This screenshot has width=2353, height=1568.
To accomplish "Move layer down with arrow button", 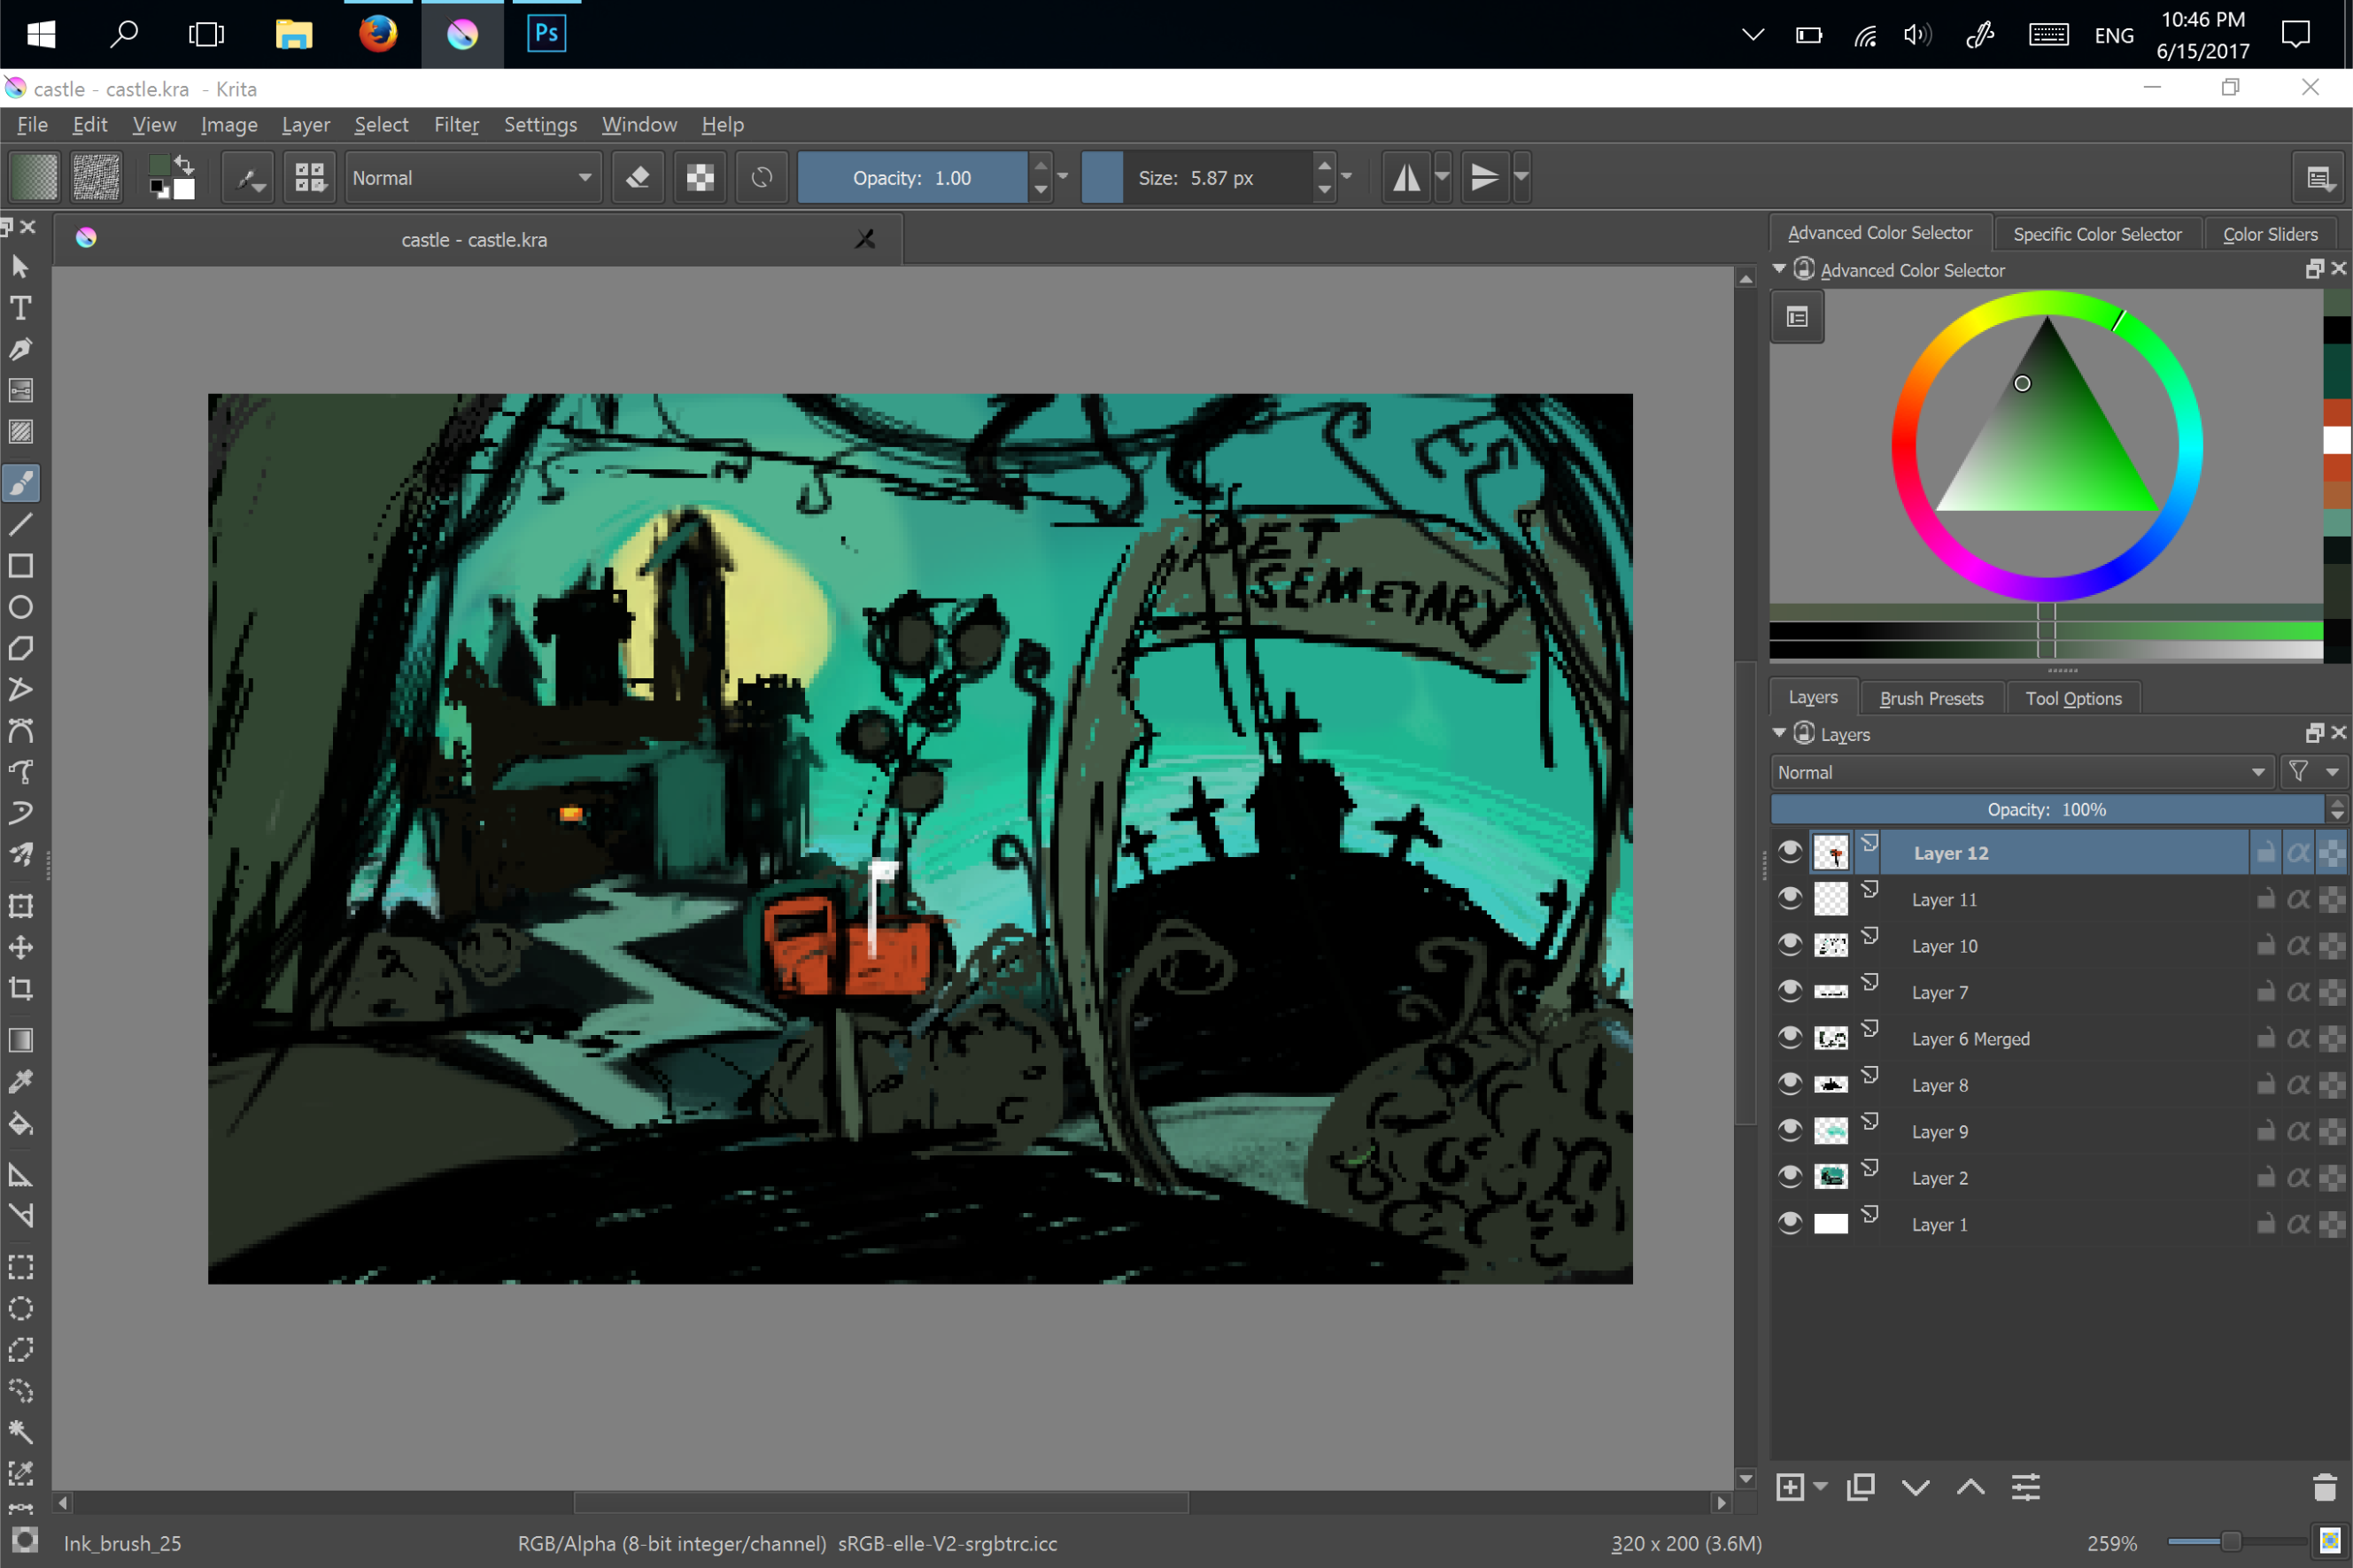I will 1916,1487.
